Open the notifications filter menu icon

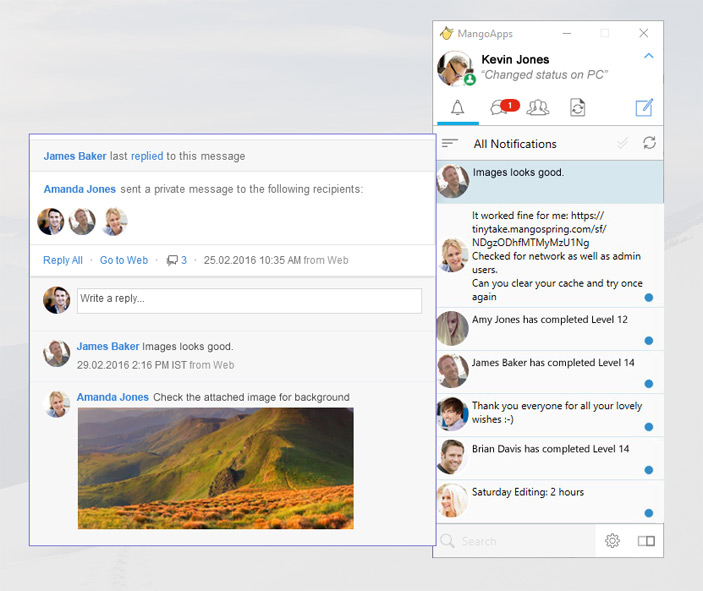pos(450,143)
